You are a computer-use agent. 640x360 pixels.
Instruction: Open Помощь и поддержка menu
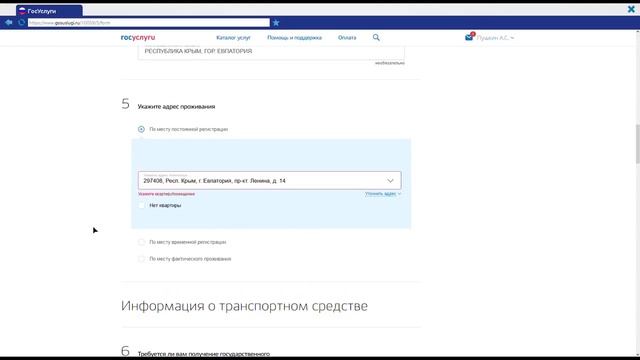[294, 38]
